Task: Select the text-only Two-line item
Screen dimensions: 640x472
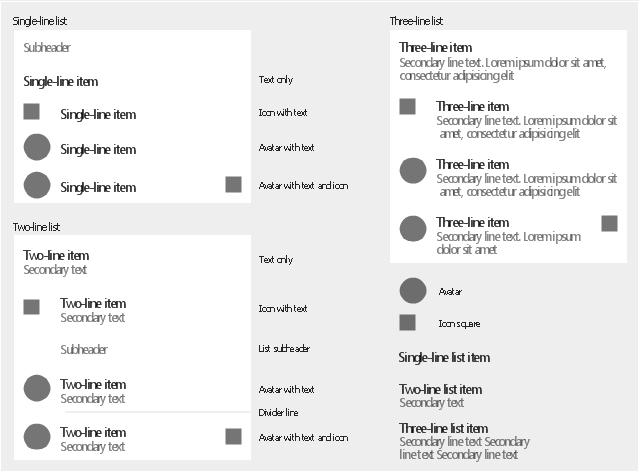Action: click(56, 256)
